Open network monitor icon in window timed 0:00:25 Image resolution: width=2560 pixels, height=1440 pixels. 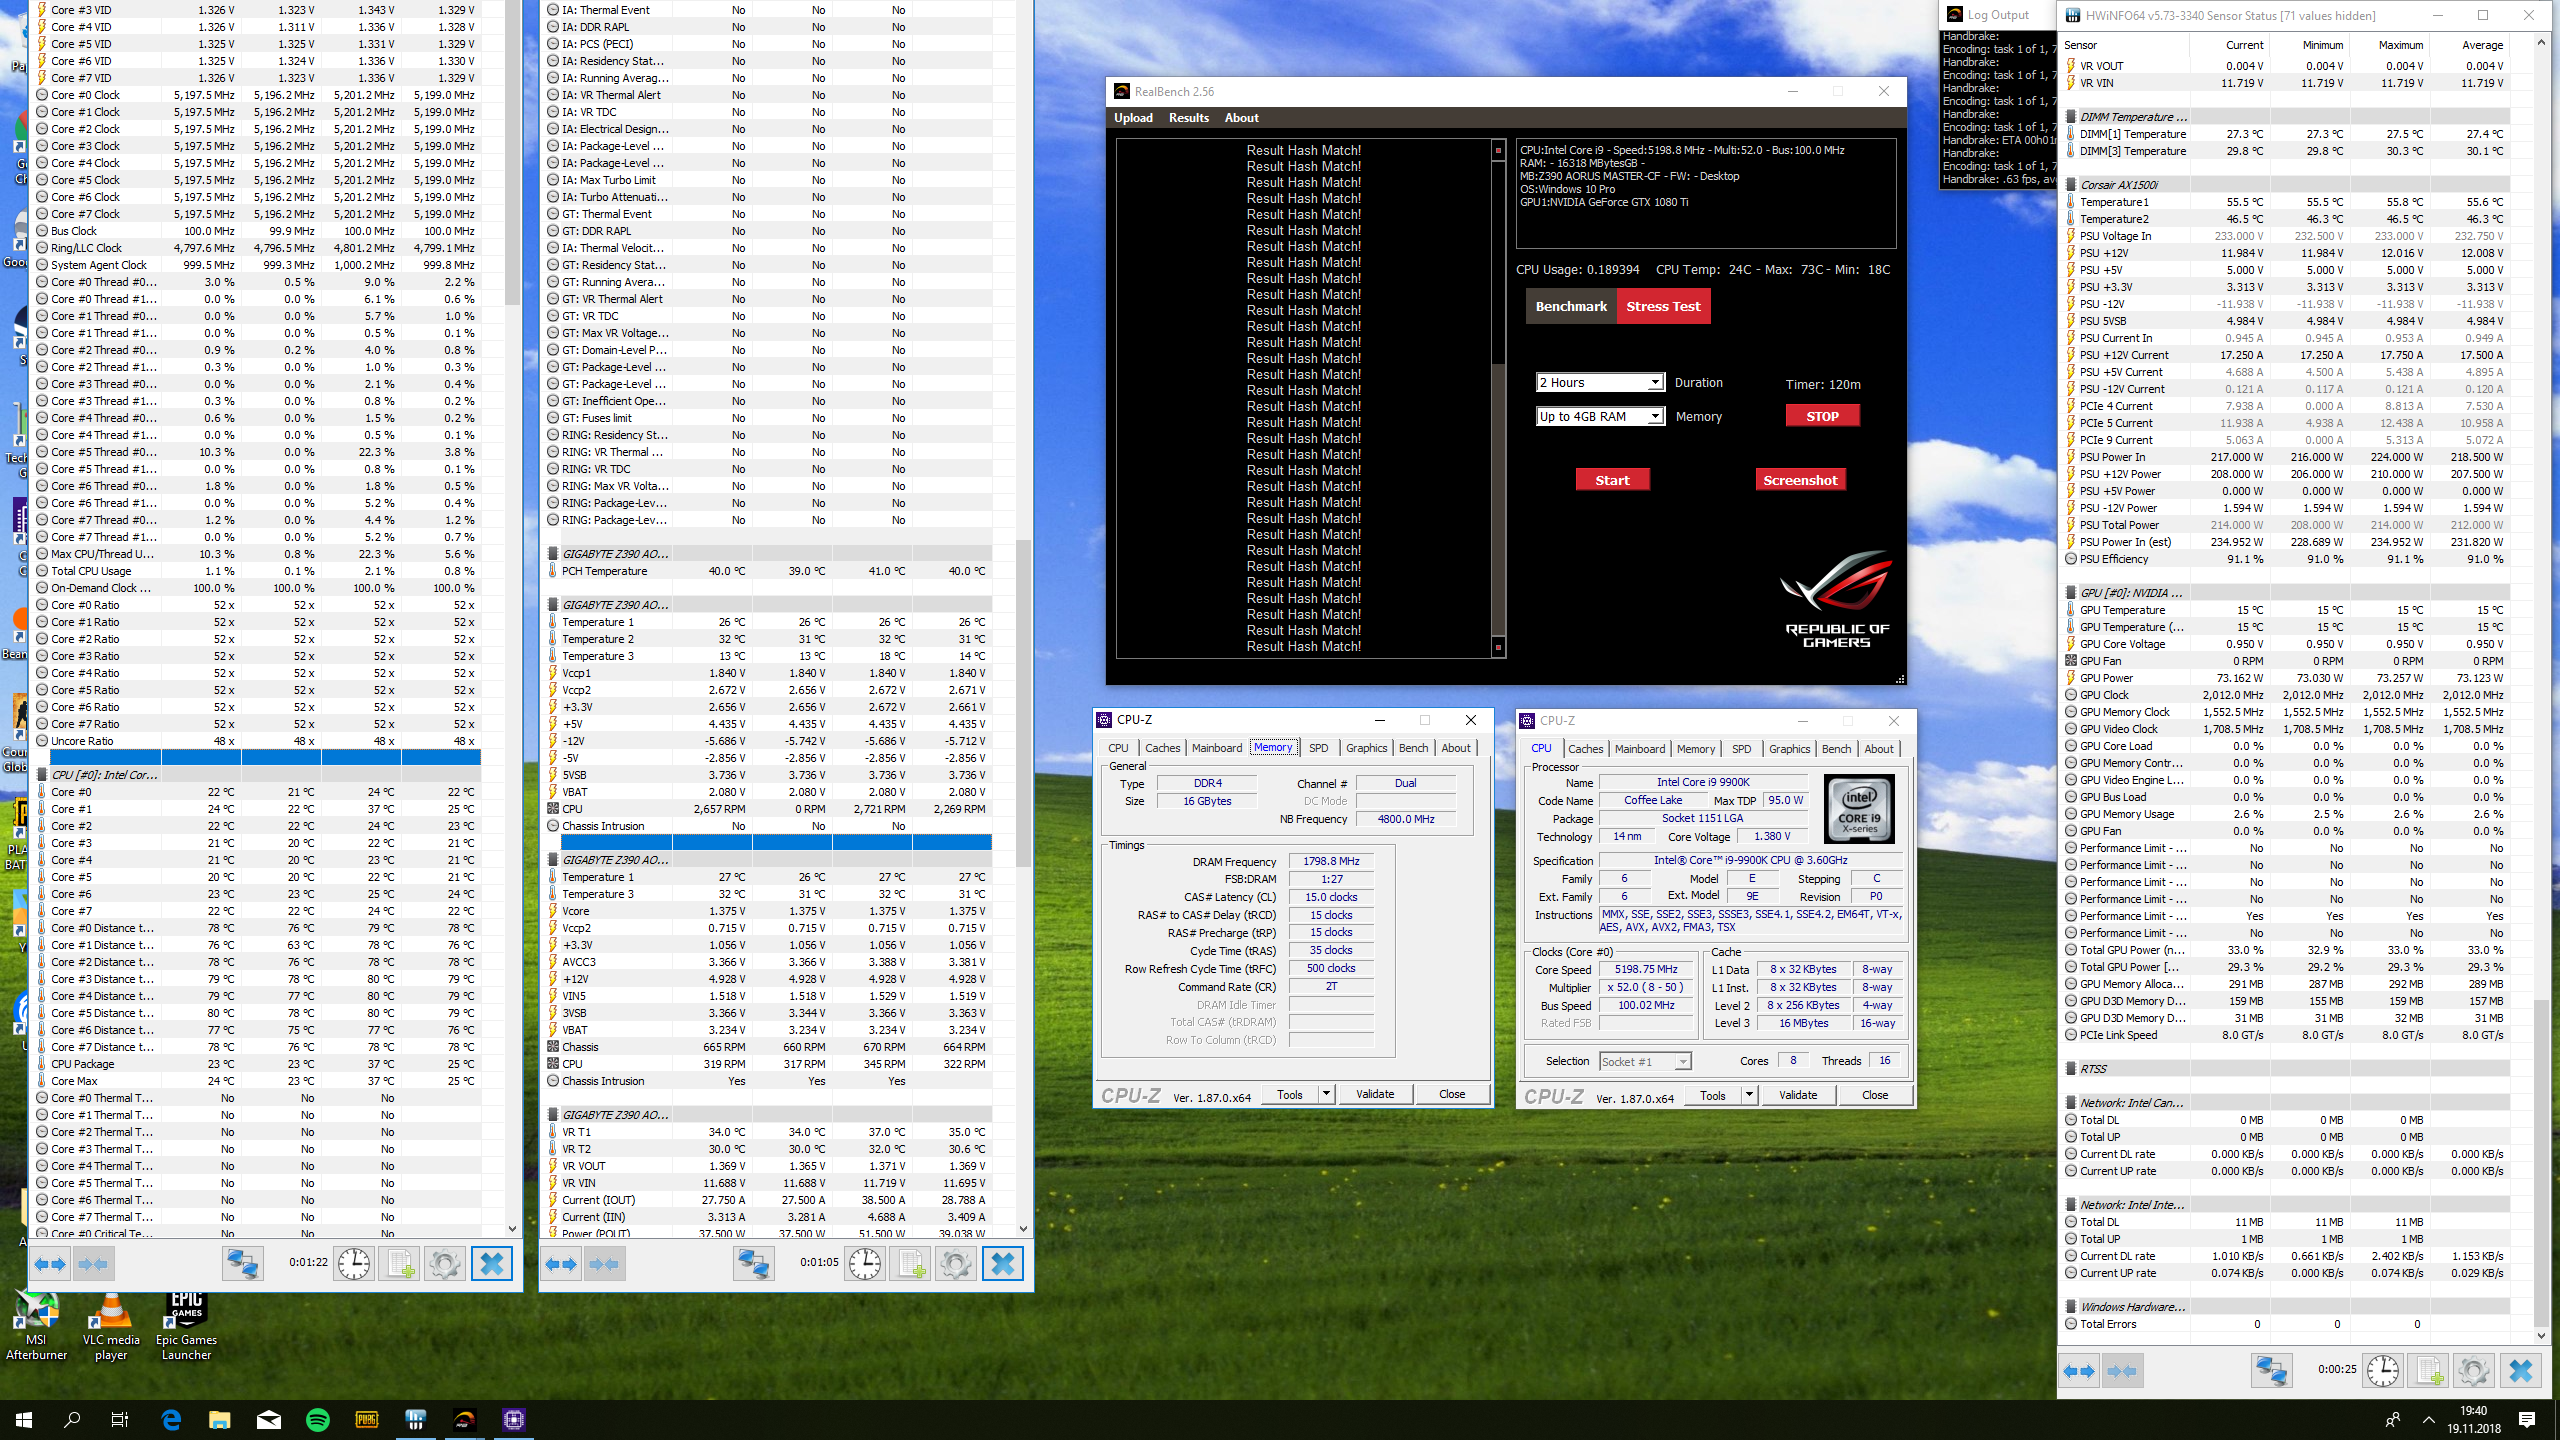2271,1371
